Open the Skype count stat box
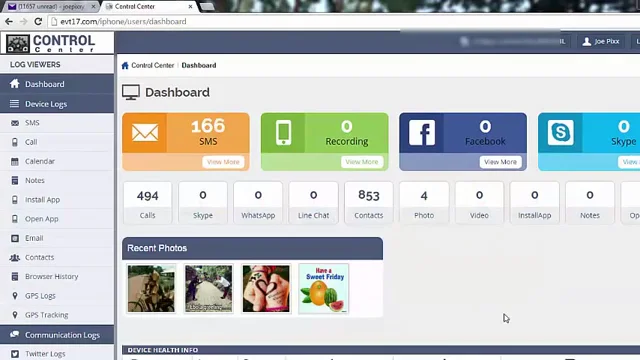 [203, 203]
